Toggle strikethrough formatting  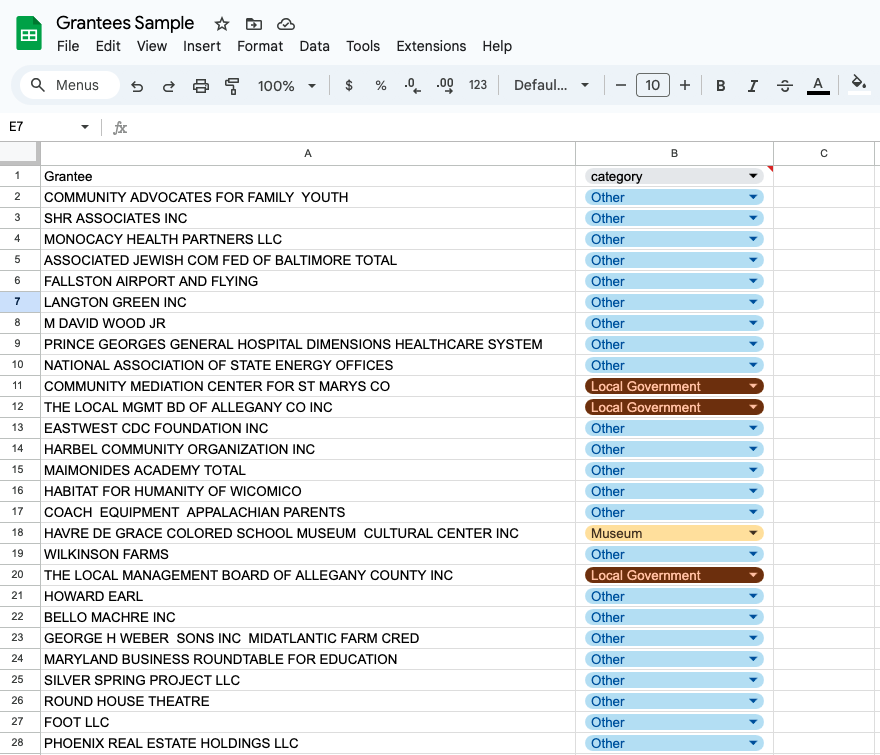(785, 86)
